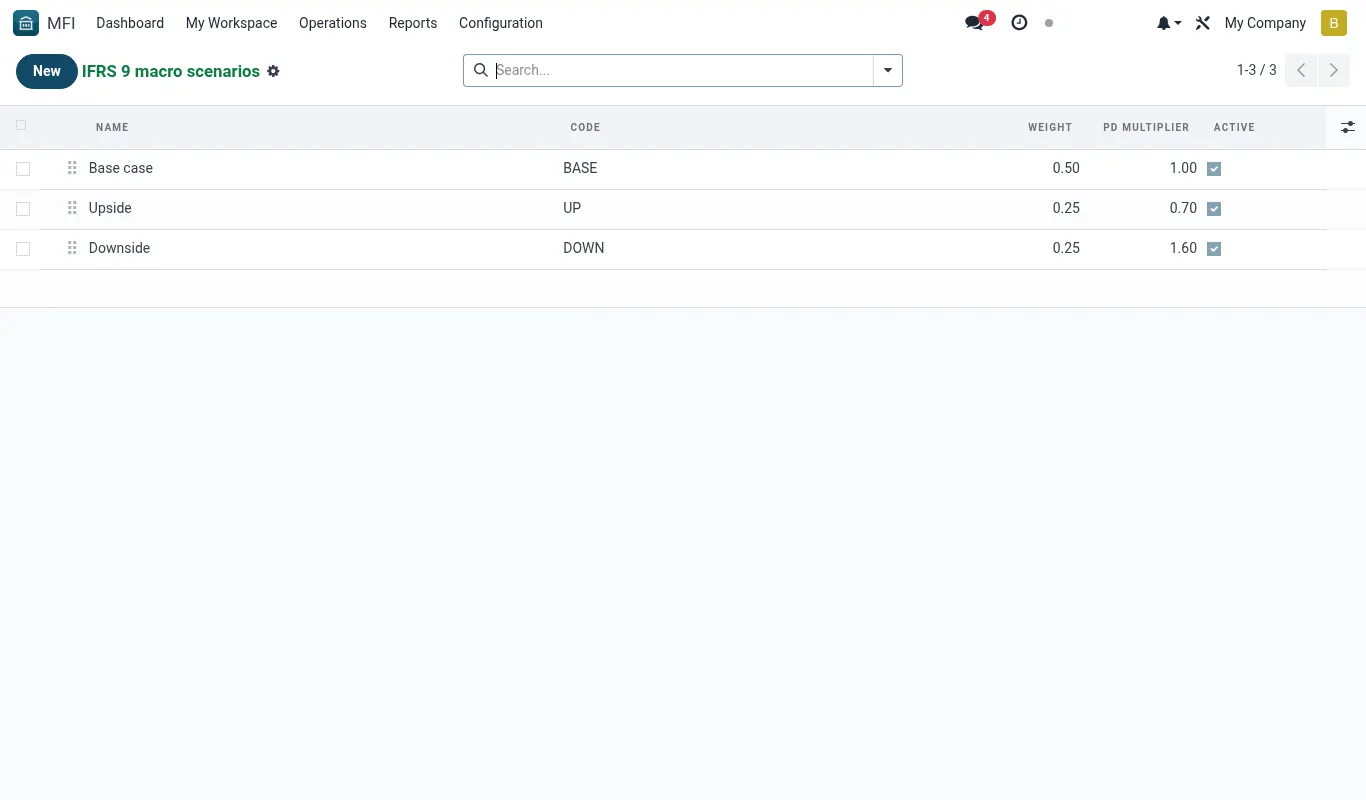This screenshot has height=800, width=1366.
Task: Open the notification bell dropdown
Action: (1169, 23)
